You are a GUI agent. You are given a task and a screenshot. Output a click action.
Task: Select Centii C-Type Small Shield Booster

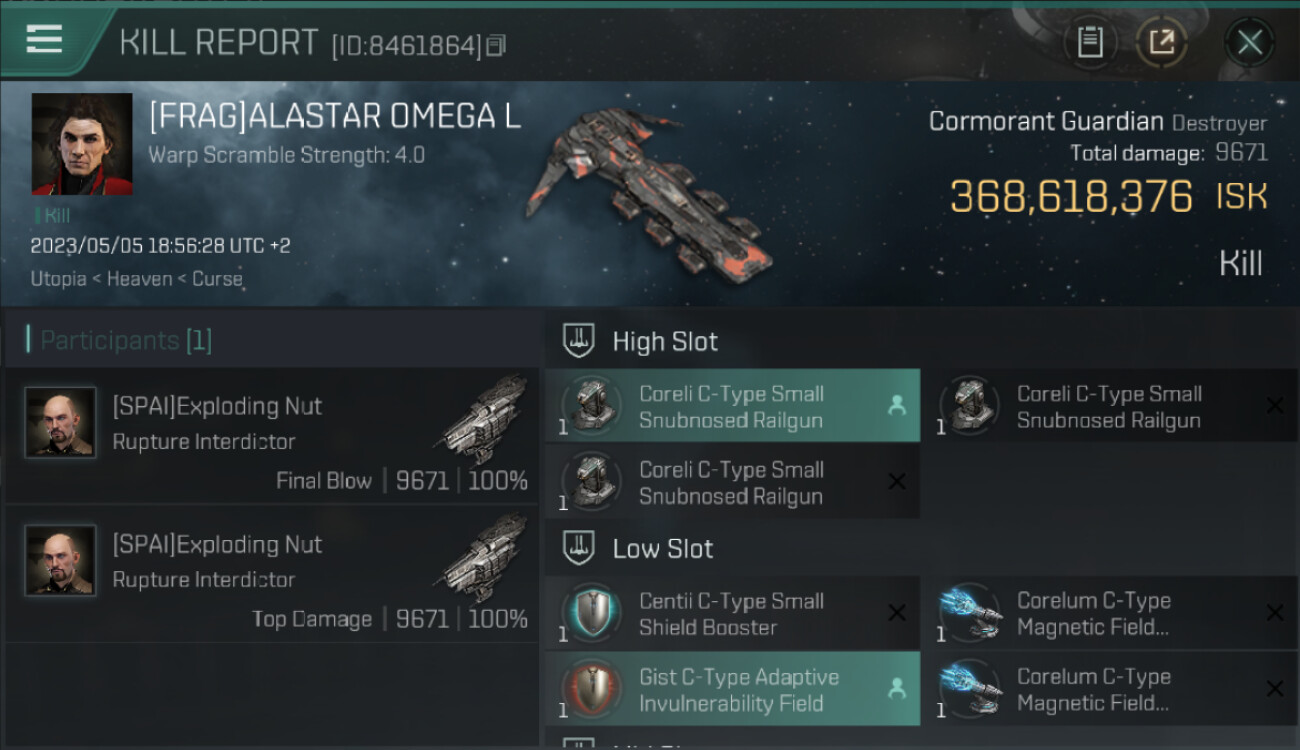pyautogui.click(x=732, y=613)
